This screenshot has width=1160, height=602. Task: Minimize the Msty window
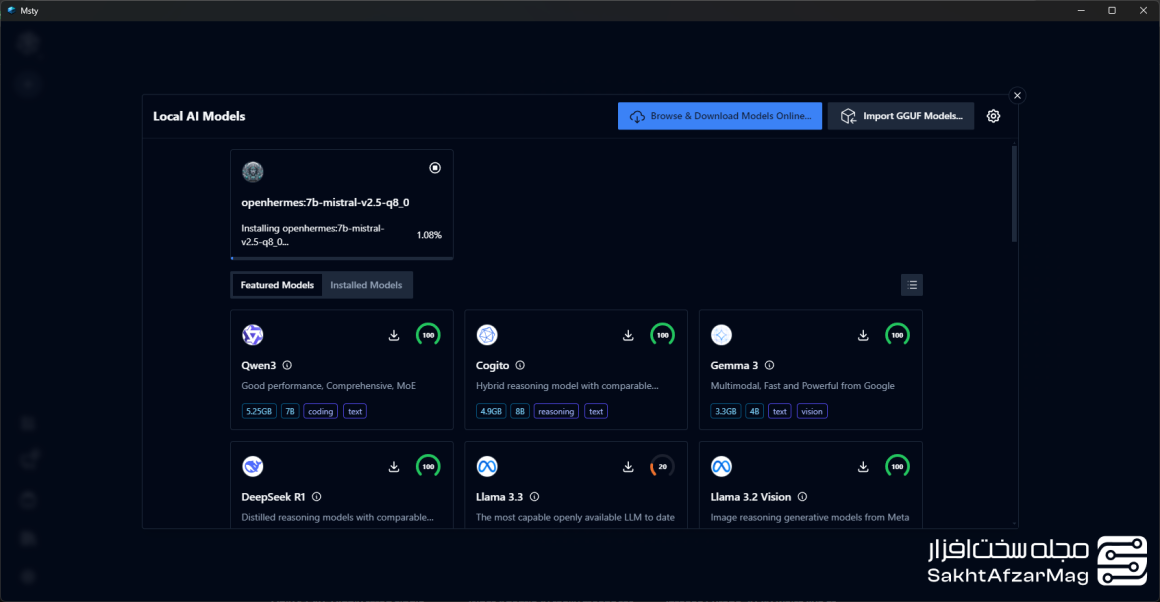point(1081,10)
